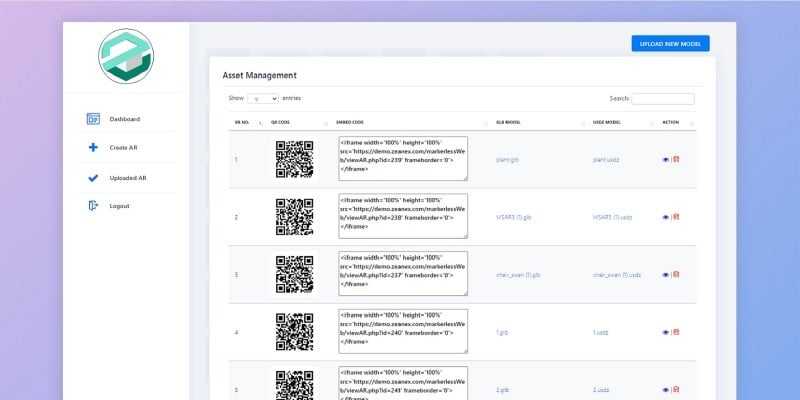The height and width of the screenshot is (400, 800).
Task: Click the Uploaded AR checkmark icon
Action: point(93,178)
